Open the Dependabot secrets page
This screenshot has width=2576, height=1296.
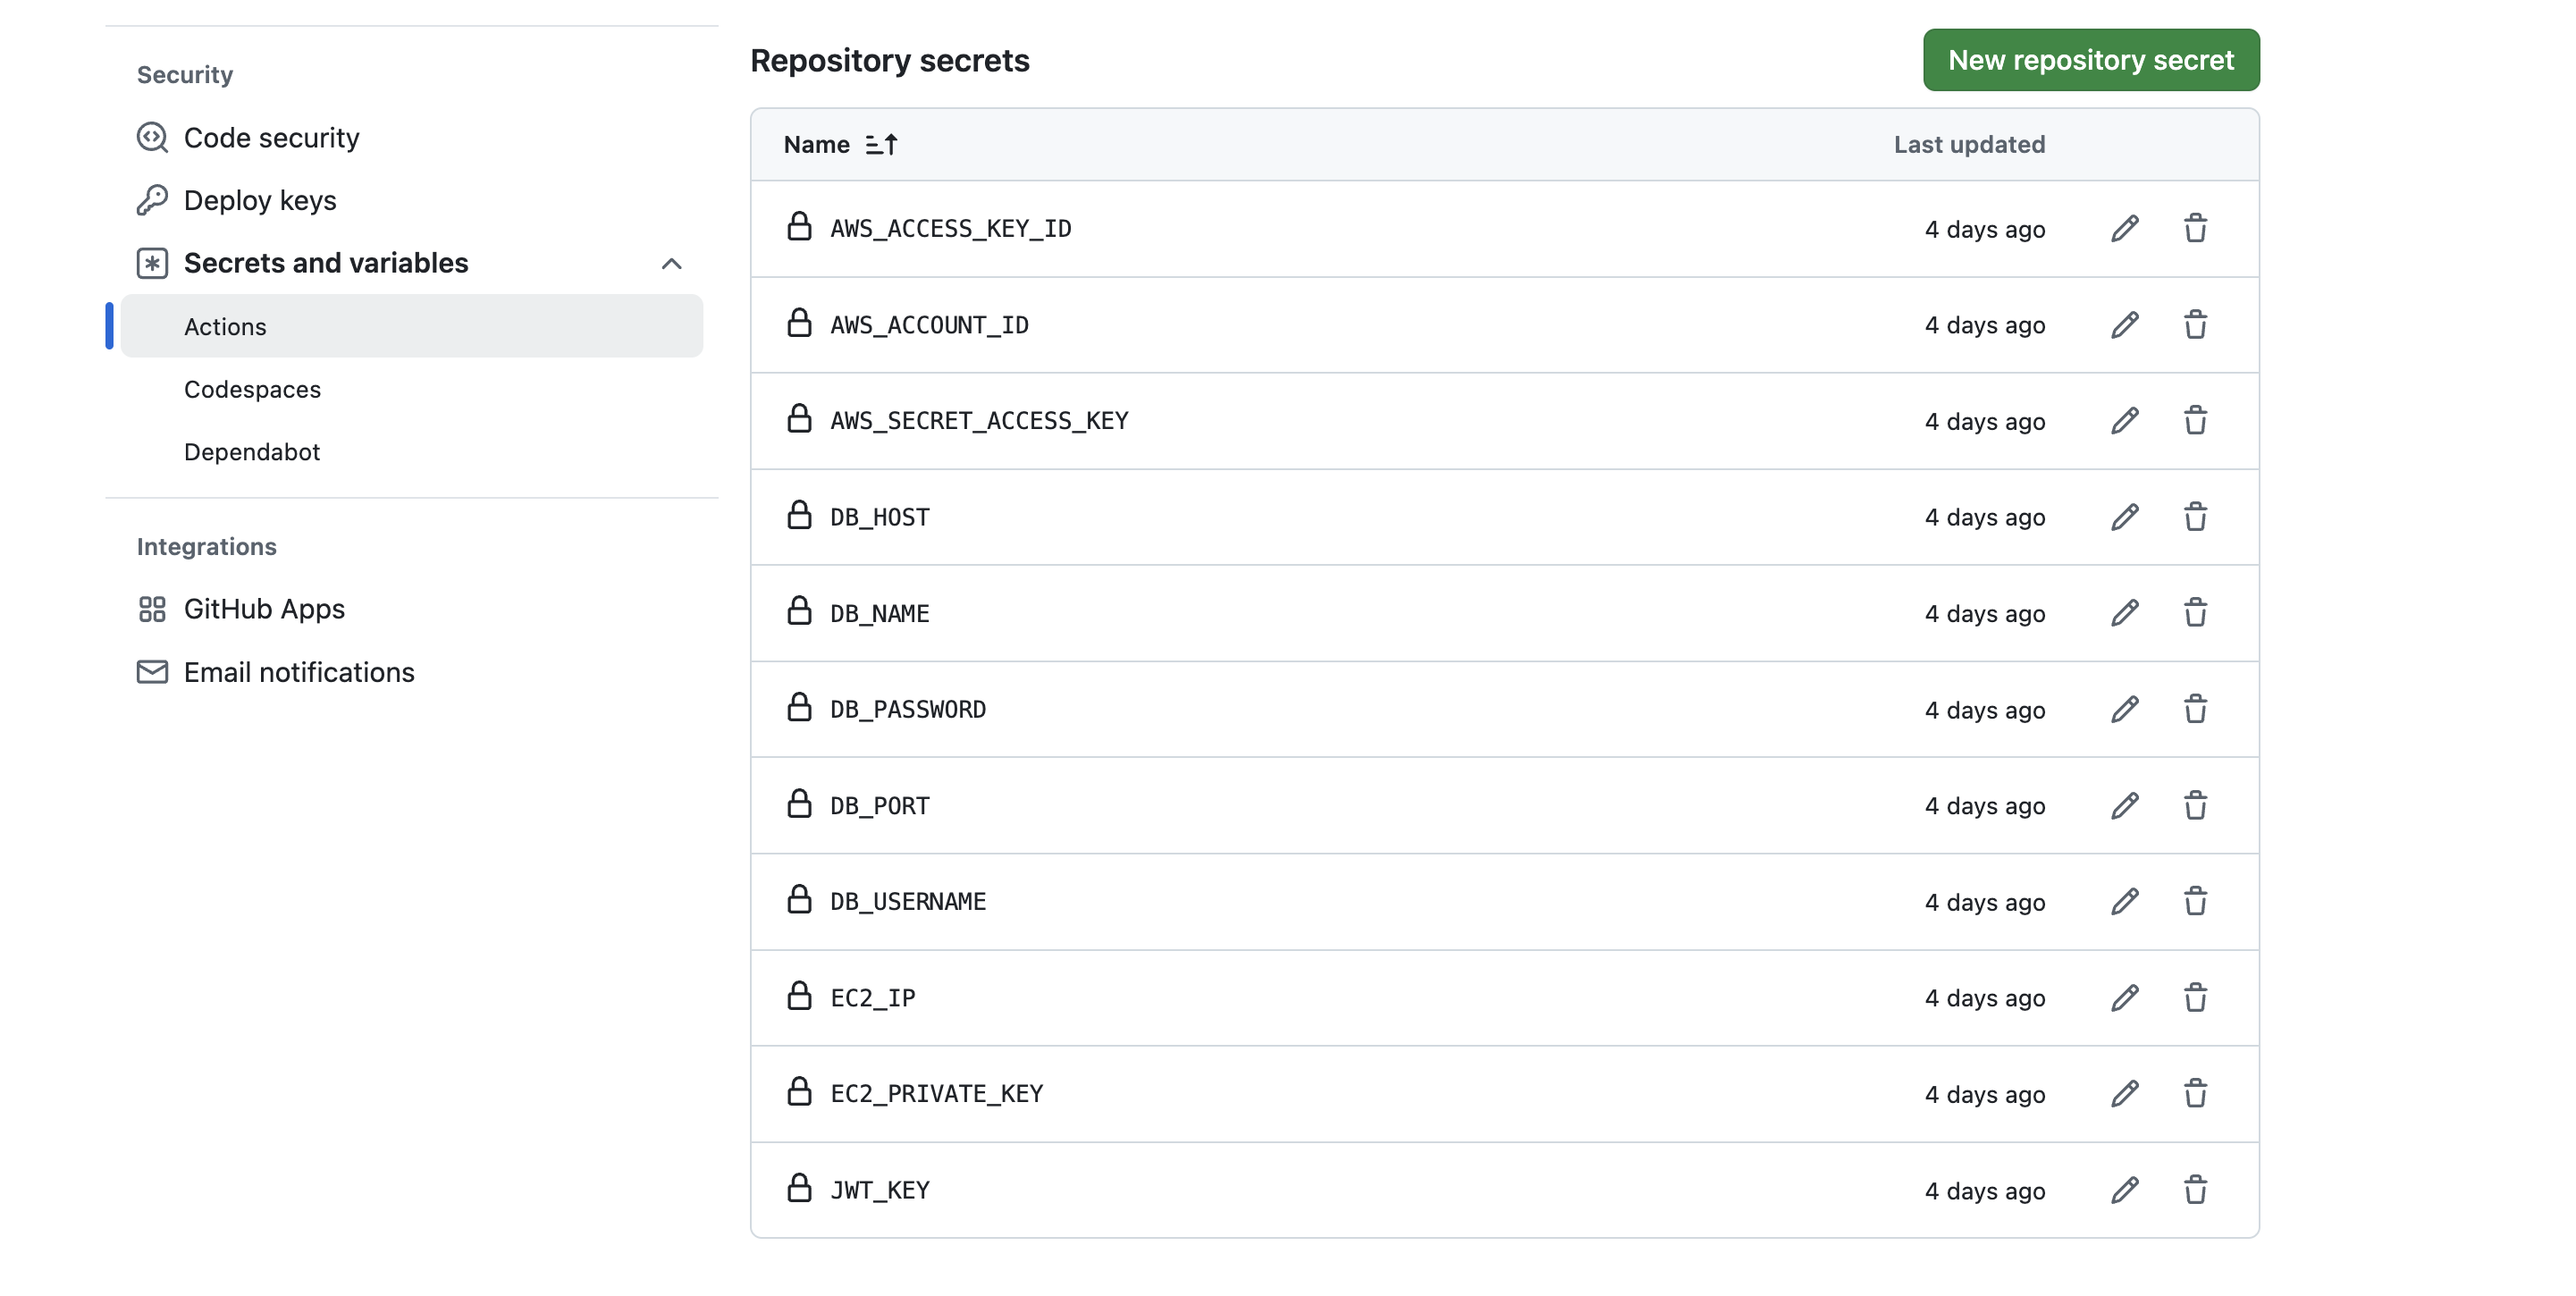[251, 452]
